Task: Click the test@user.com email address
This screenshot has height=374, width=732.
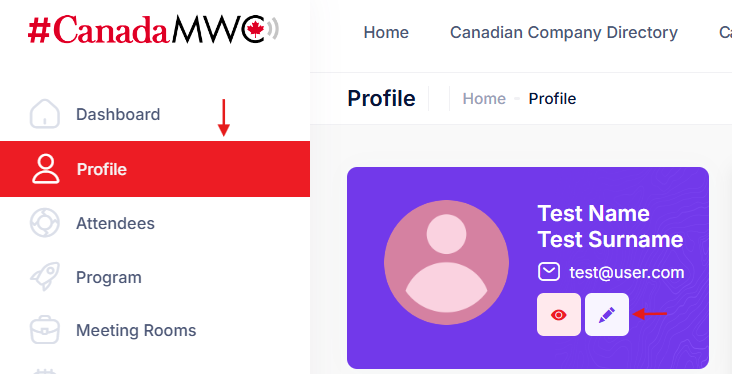Action: (626, 272)
